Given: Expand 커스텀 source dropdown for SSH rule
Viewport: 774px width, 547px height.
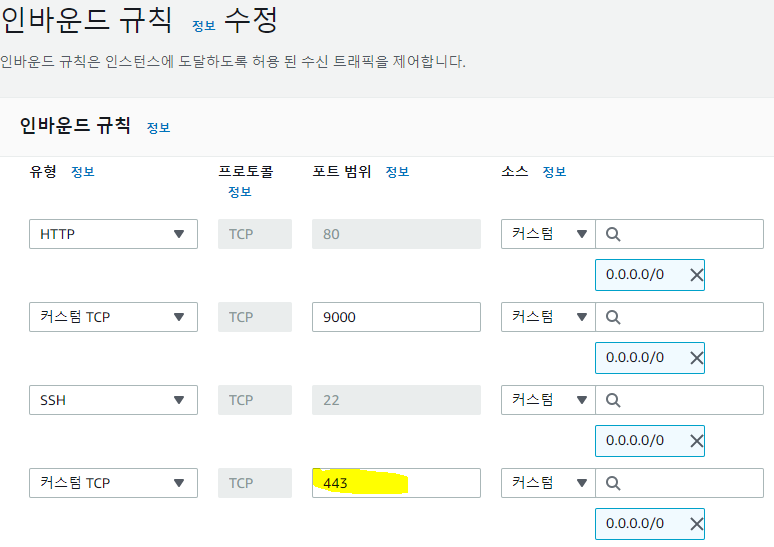Looking at the screenshot, I should pyautogui.click(x=548, y=400).
